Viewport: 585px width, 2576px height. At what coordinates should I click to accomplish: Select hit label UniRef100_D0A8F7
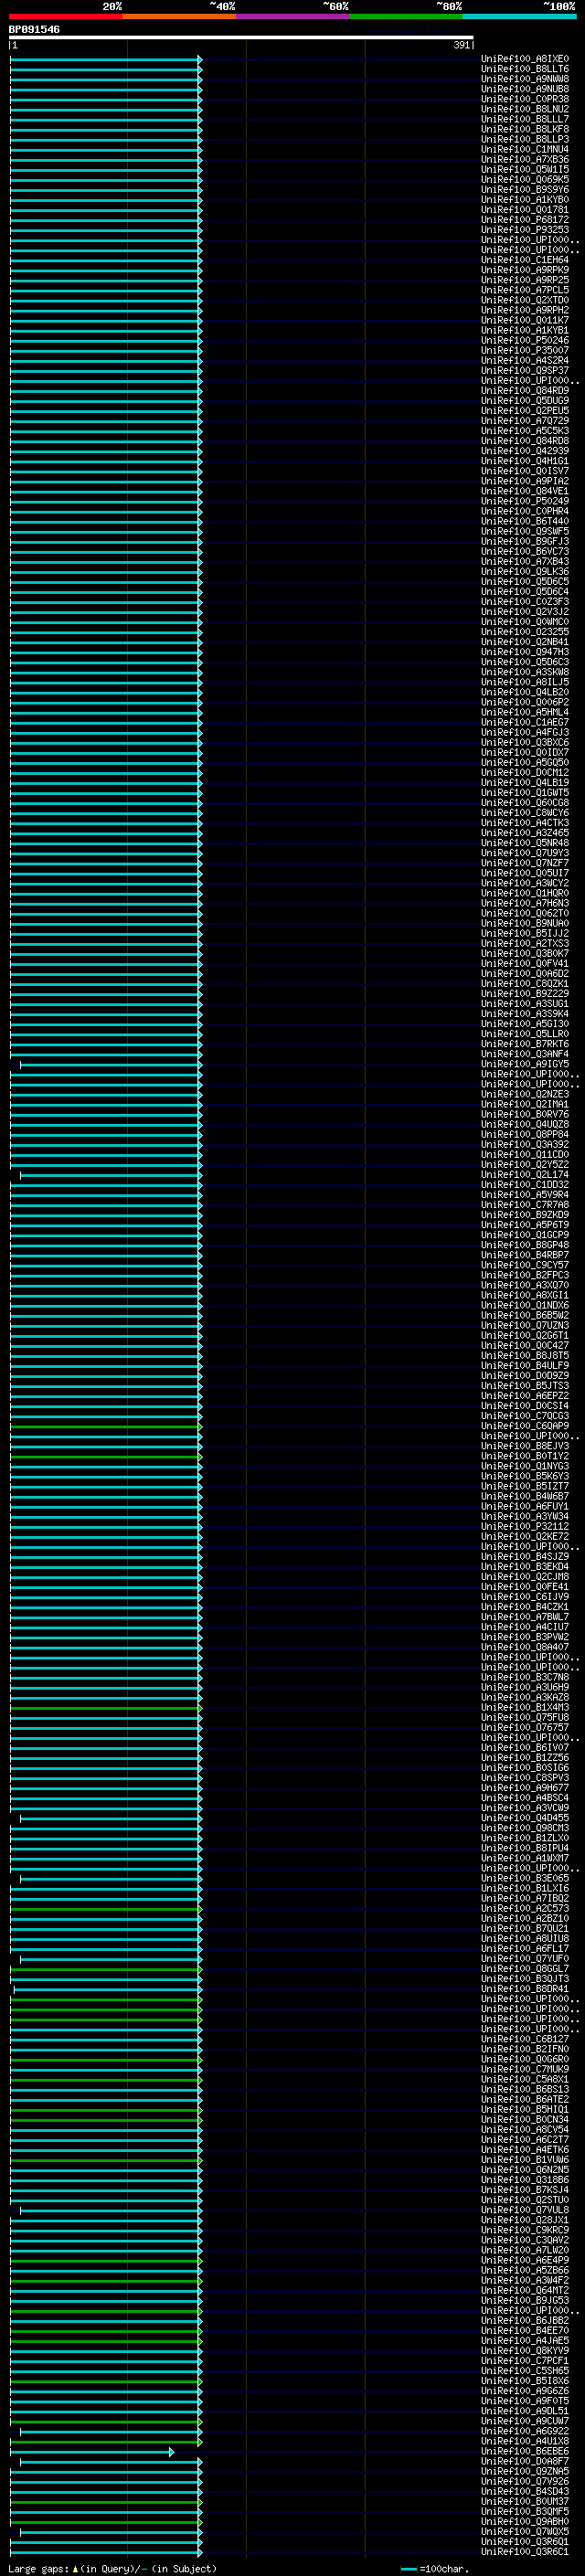coord(524,2461)
